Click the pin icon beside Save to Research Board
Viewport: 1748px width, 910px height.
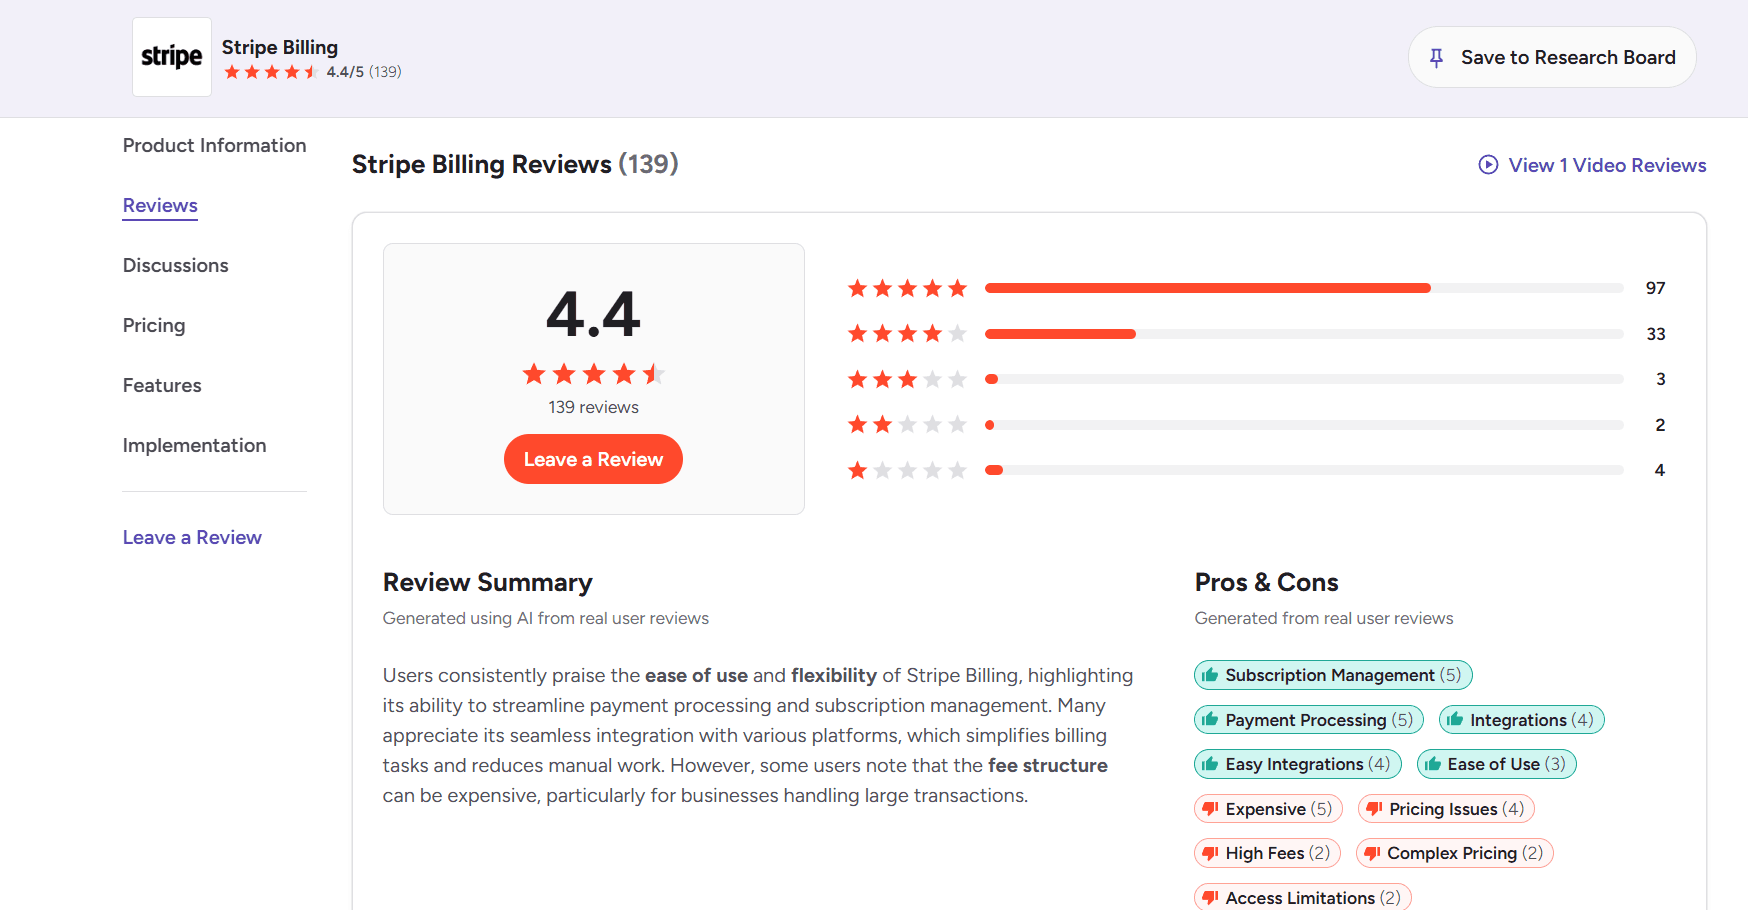tap(1436, 58)
